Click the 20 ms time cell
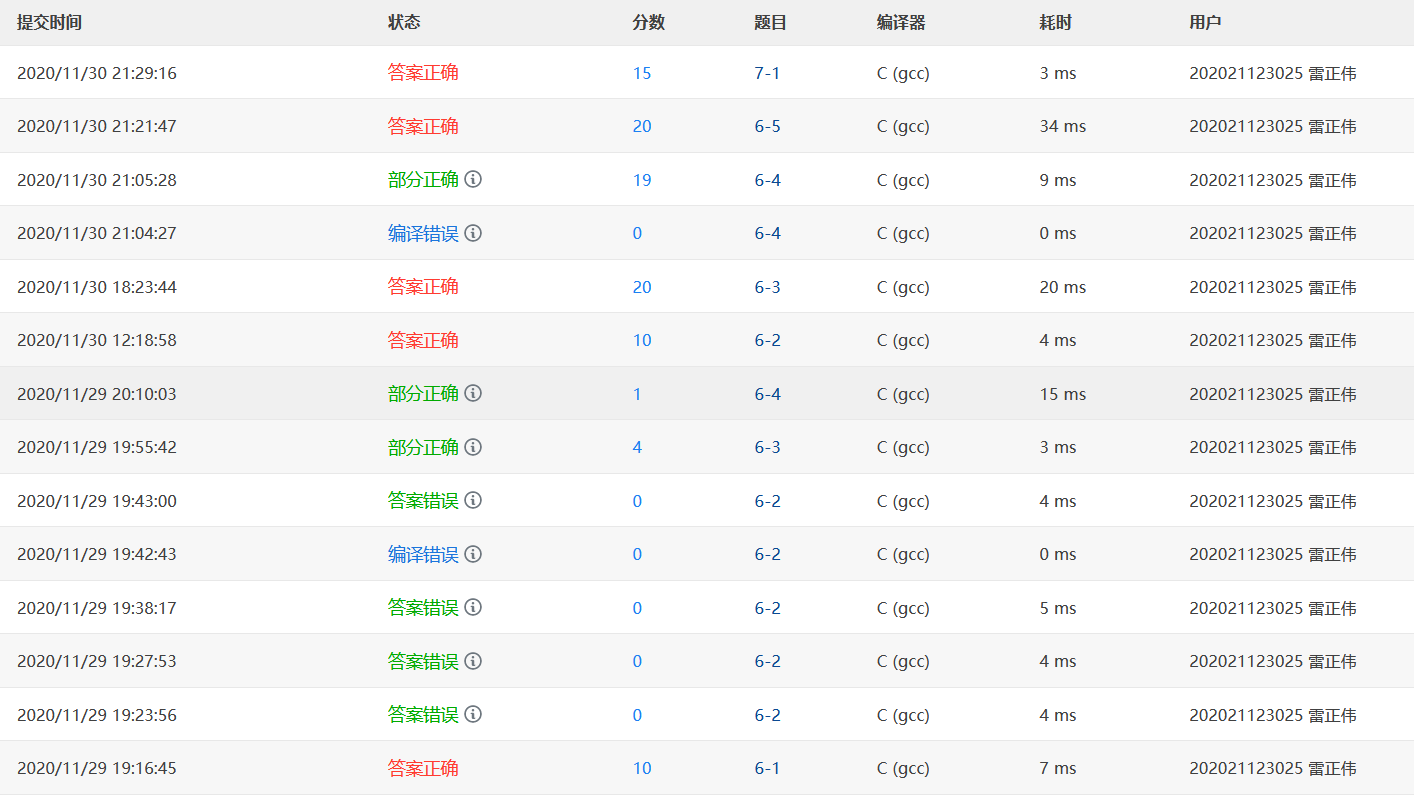The height and width of the screenshot is (796, 1414). 1063,287
